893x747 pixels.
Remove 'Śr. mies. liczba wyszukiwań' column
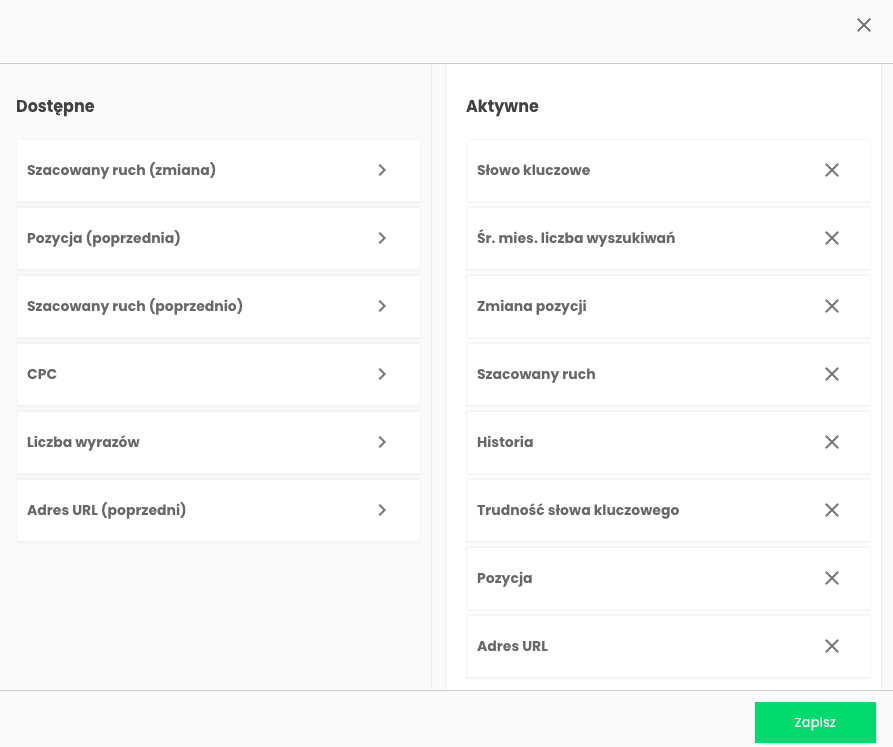[x=831, y=238]
